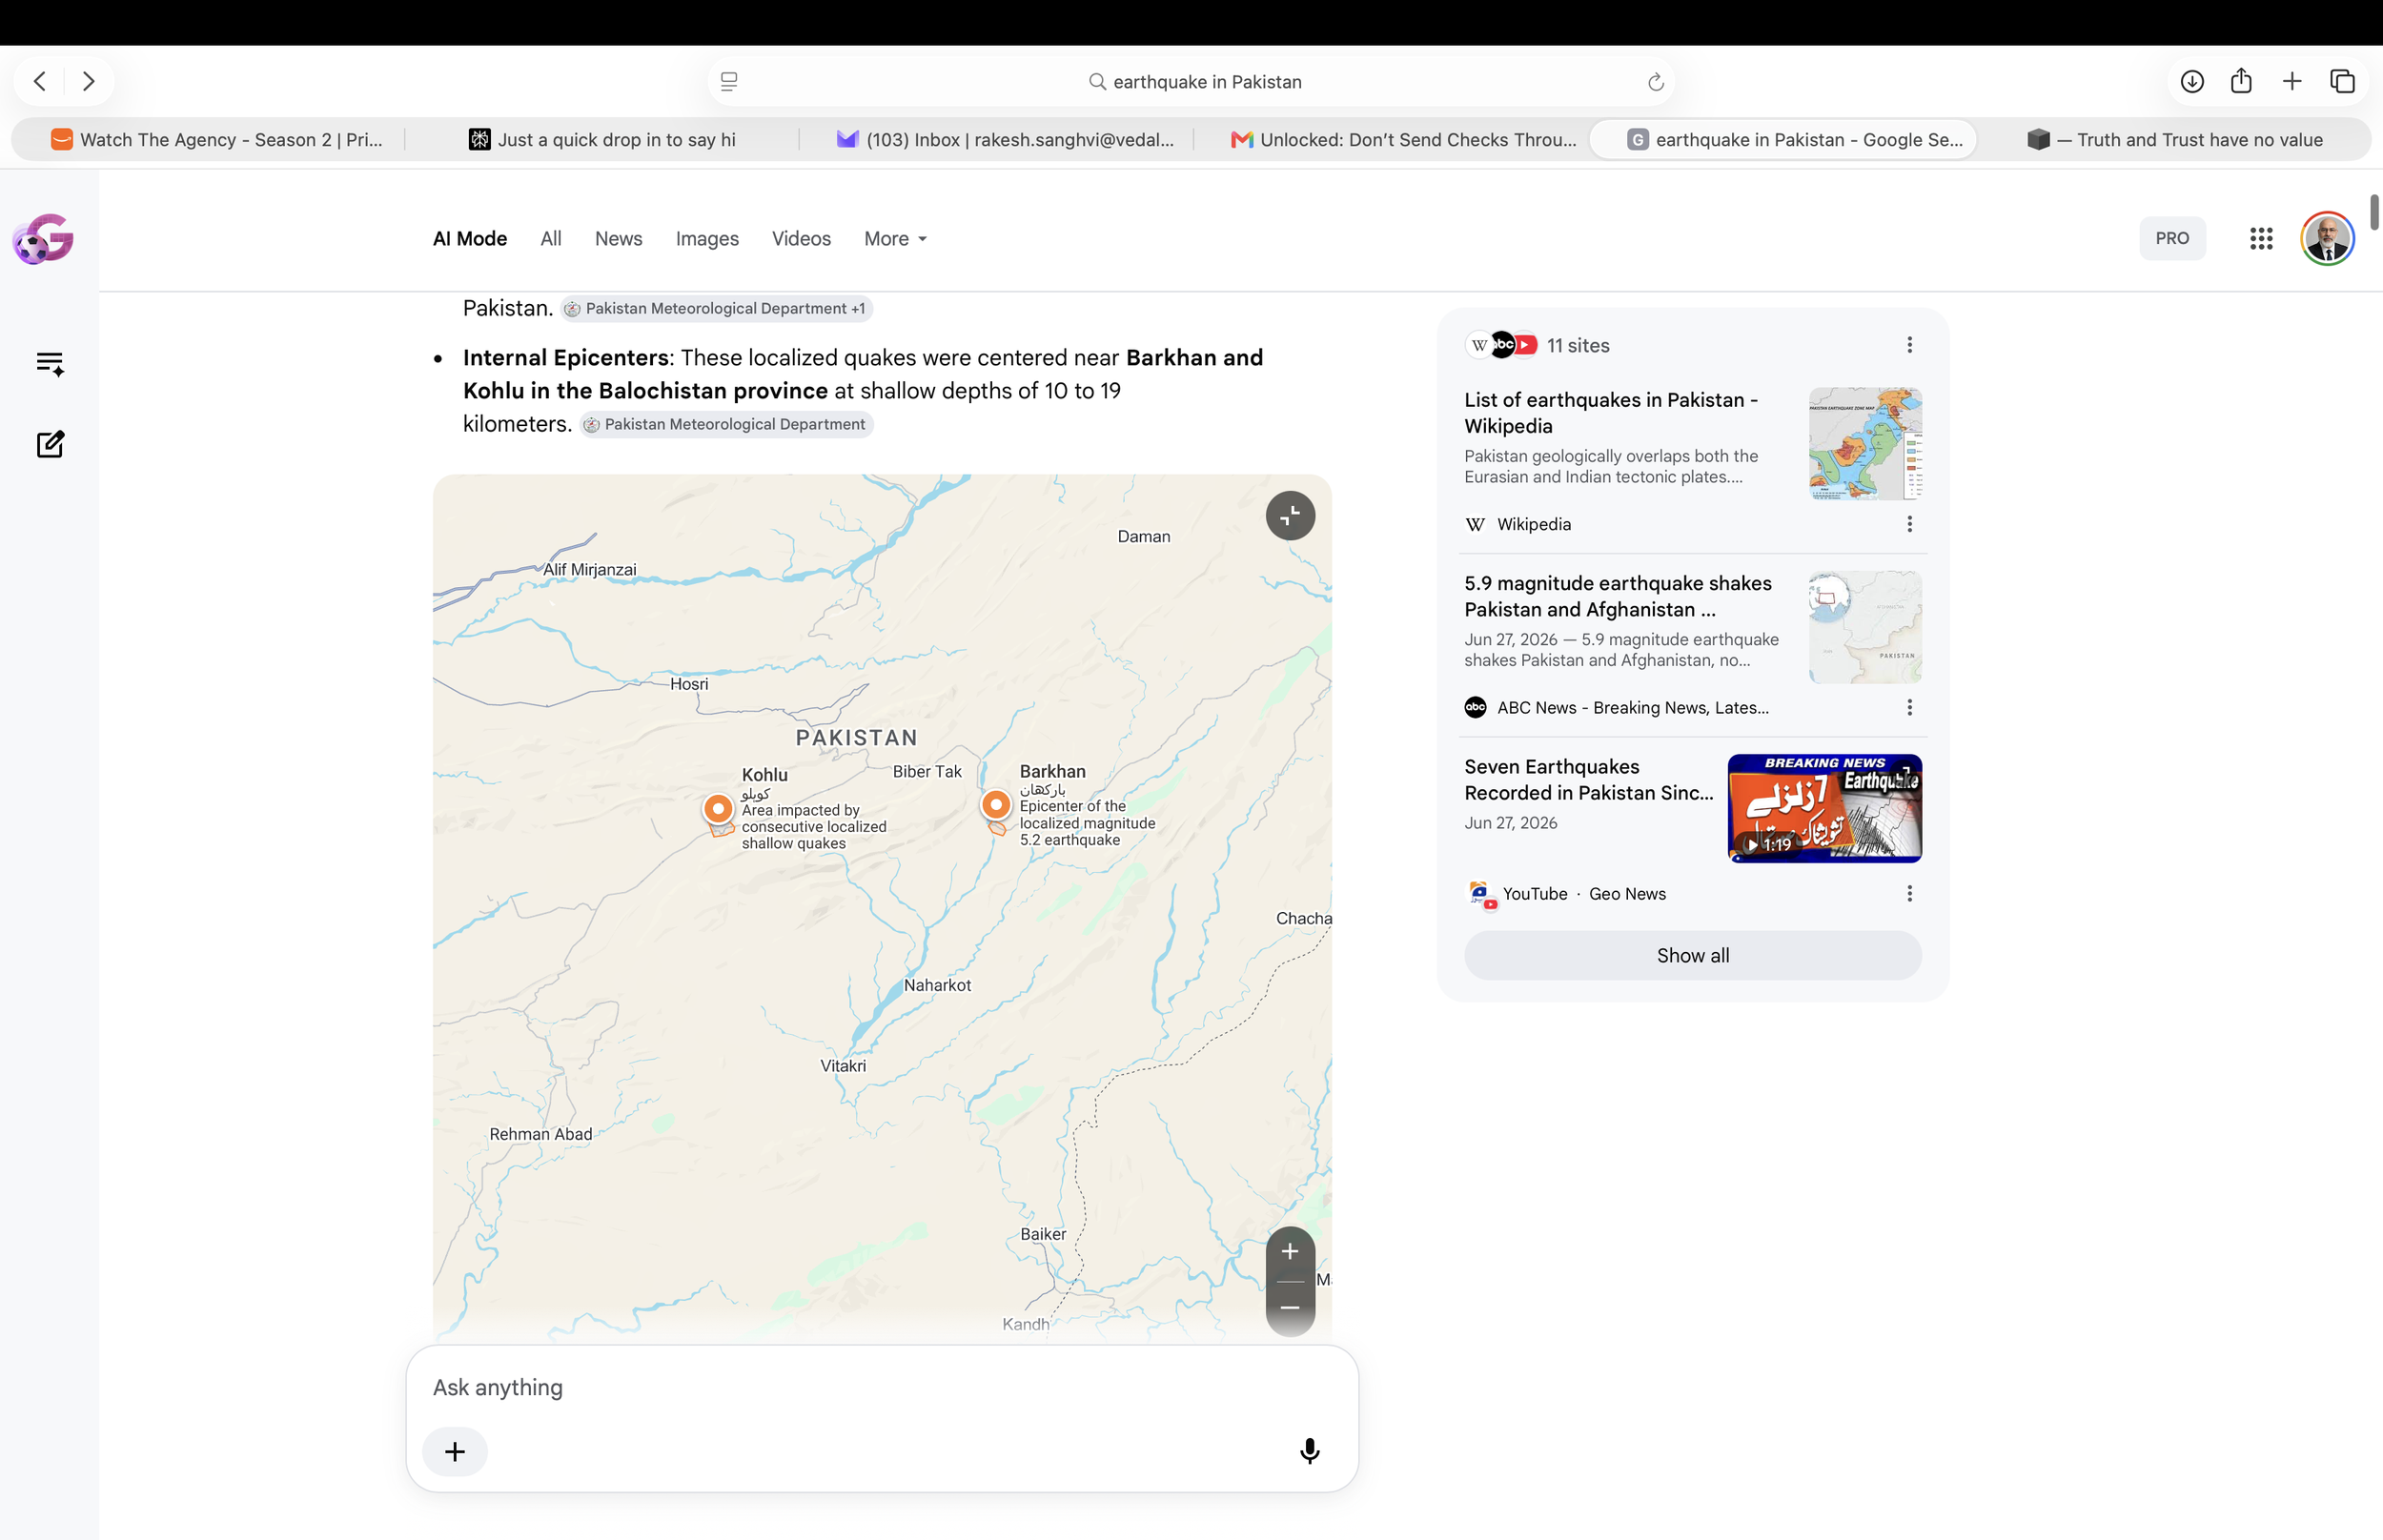The height and width of the screenshot is (1540, 2383).
Task: Open the account profile avatar
Action: 2327,238
